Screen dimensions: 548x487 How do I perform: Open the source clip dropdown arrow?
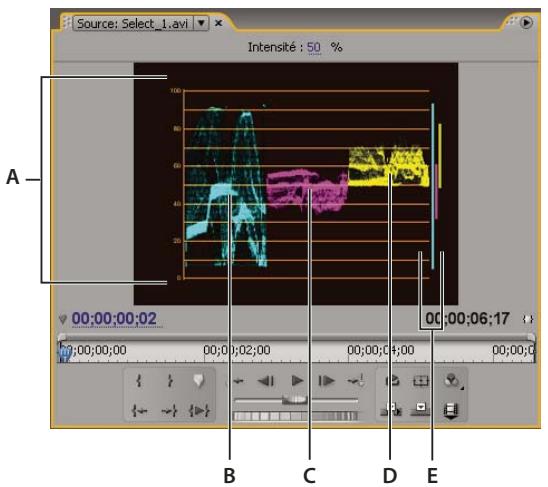201,23
